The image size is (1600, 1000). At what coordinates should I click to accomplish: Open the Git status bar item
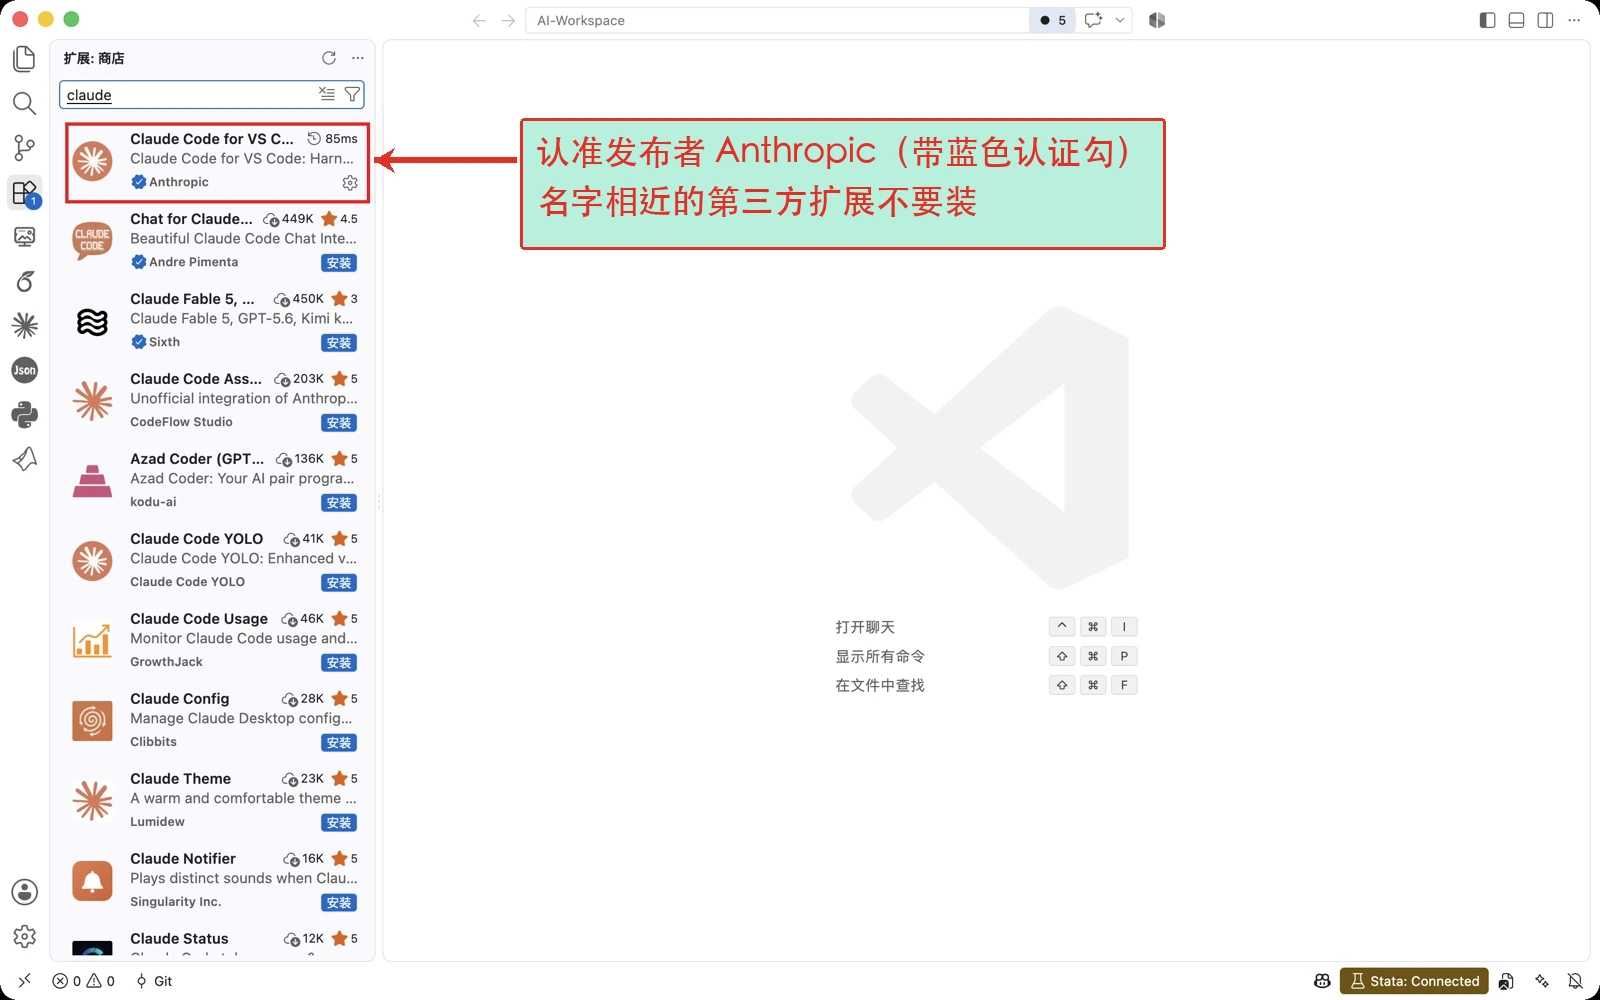[154, 981]
